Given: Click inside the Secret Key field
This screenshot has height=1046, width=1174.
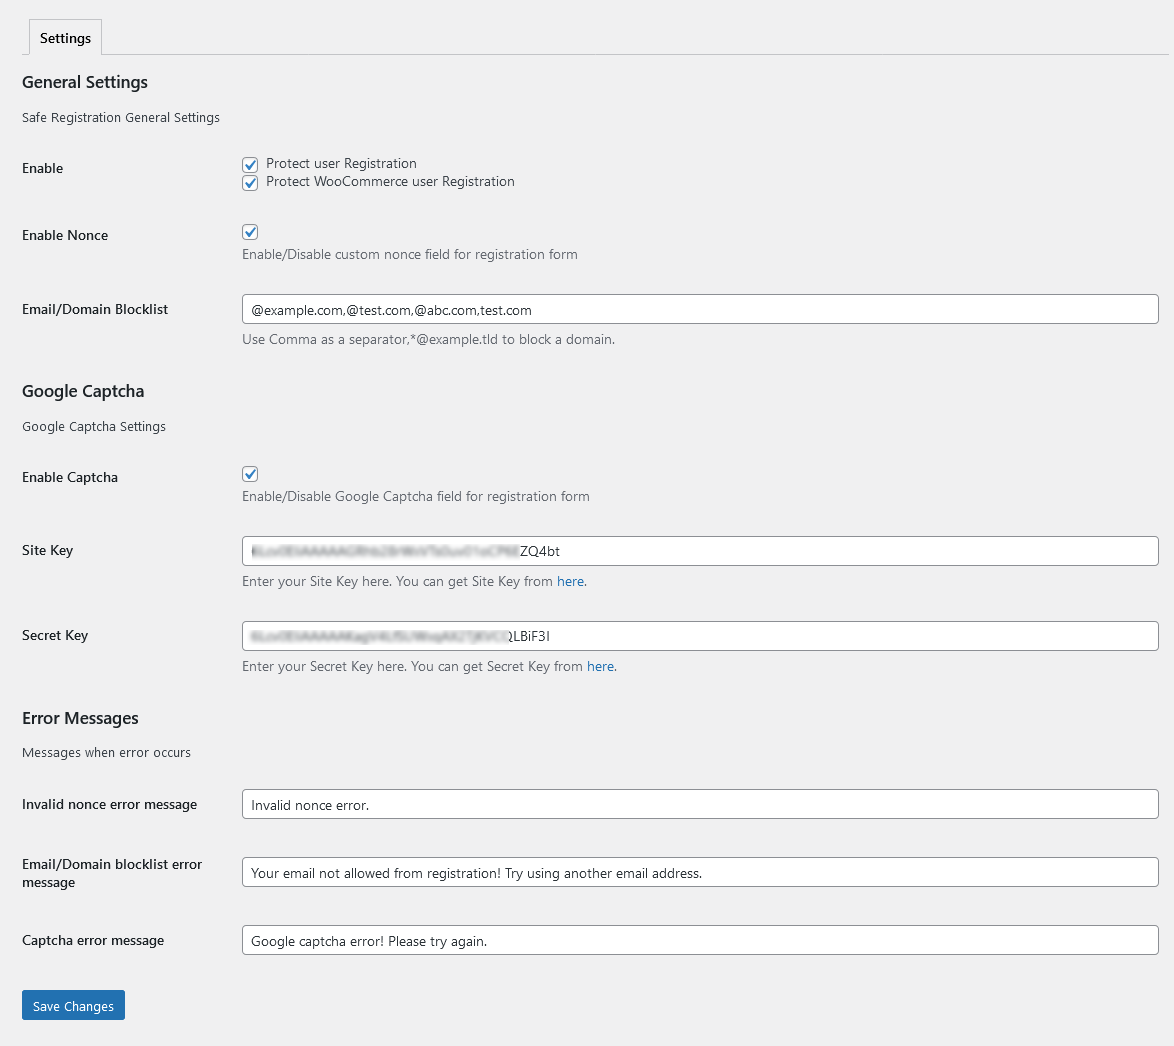Looking at the screenshot, I should click(x=699, y=636).
